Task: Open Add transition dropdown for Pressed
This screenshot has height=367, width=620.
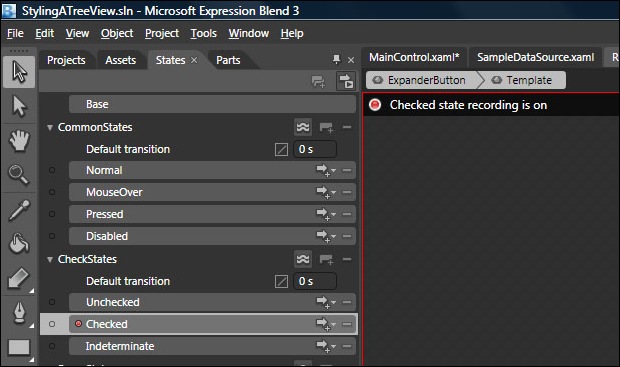Action: [x=326, y=214]
